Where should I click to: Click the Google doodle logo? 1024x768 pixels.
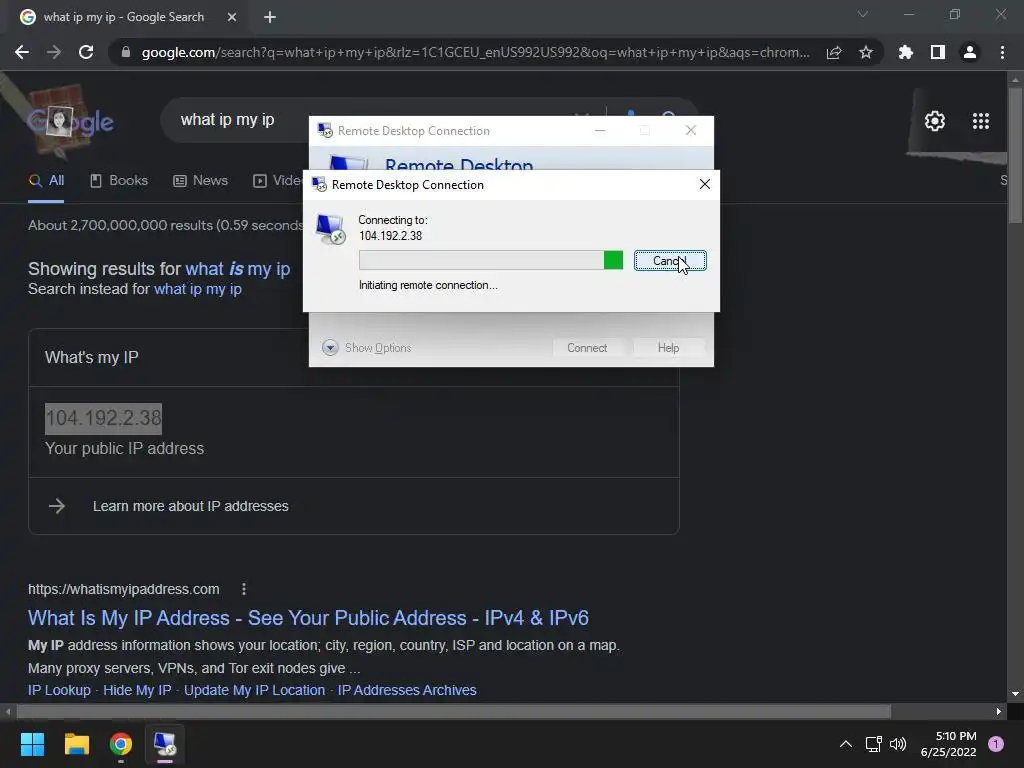(69, 121)
